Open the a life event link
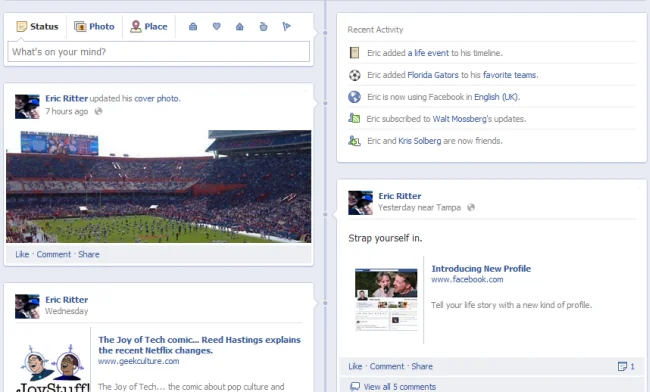The width and height of the screenshot is (650, 392). coord(428,53)
